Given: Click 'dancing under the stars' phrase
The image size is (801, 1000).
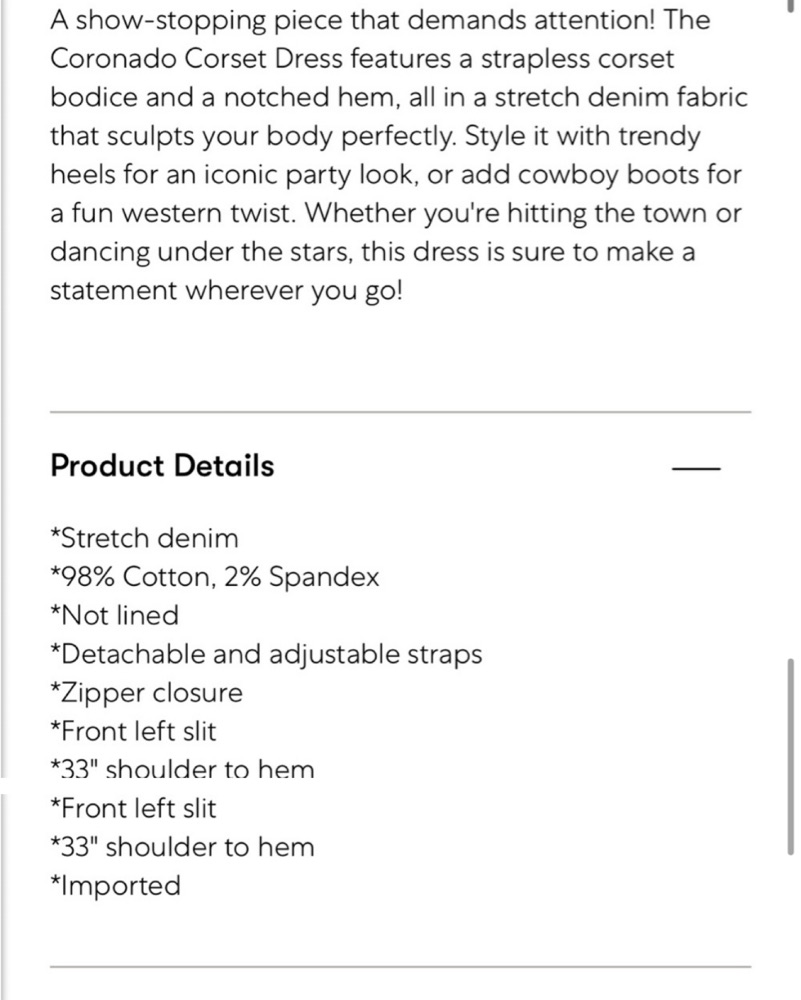Looking at the screenshot, I should [x=200, y=252].
